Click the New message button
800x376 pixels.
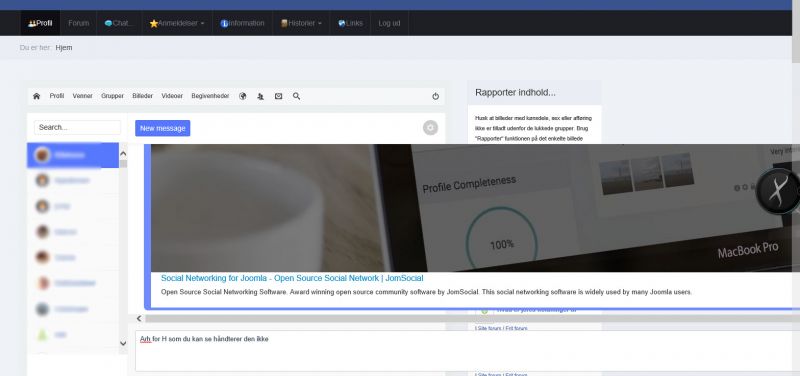click(163, 128)
